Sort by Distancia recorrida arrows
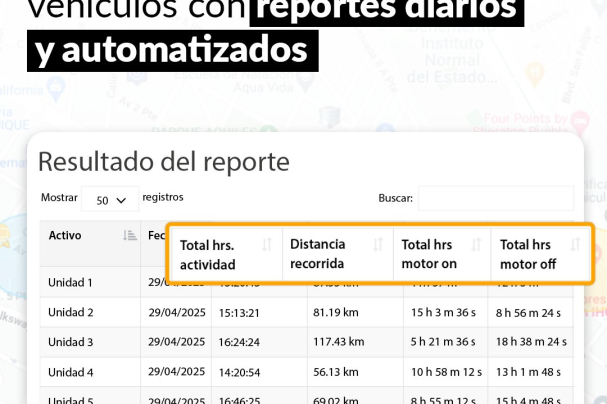This screenshot has height=404, width=607. point(378,245)
